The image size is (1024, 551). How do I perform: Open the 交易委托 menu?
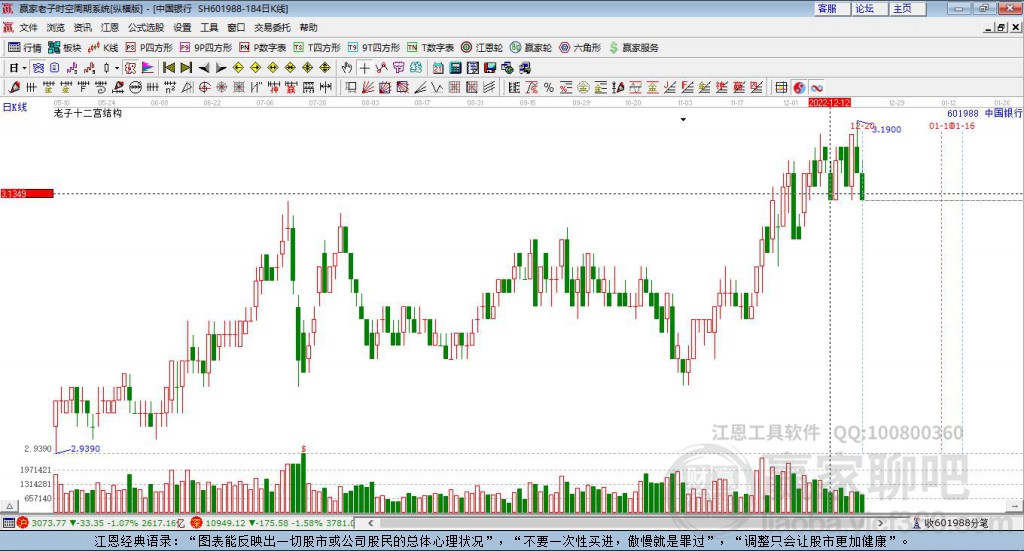(x=272, y=27)
